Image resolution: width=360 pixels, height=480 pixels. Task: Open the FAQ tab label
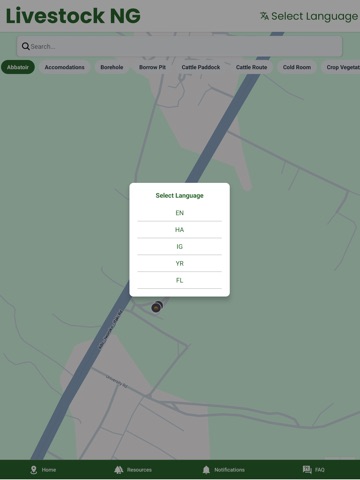320,470
